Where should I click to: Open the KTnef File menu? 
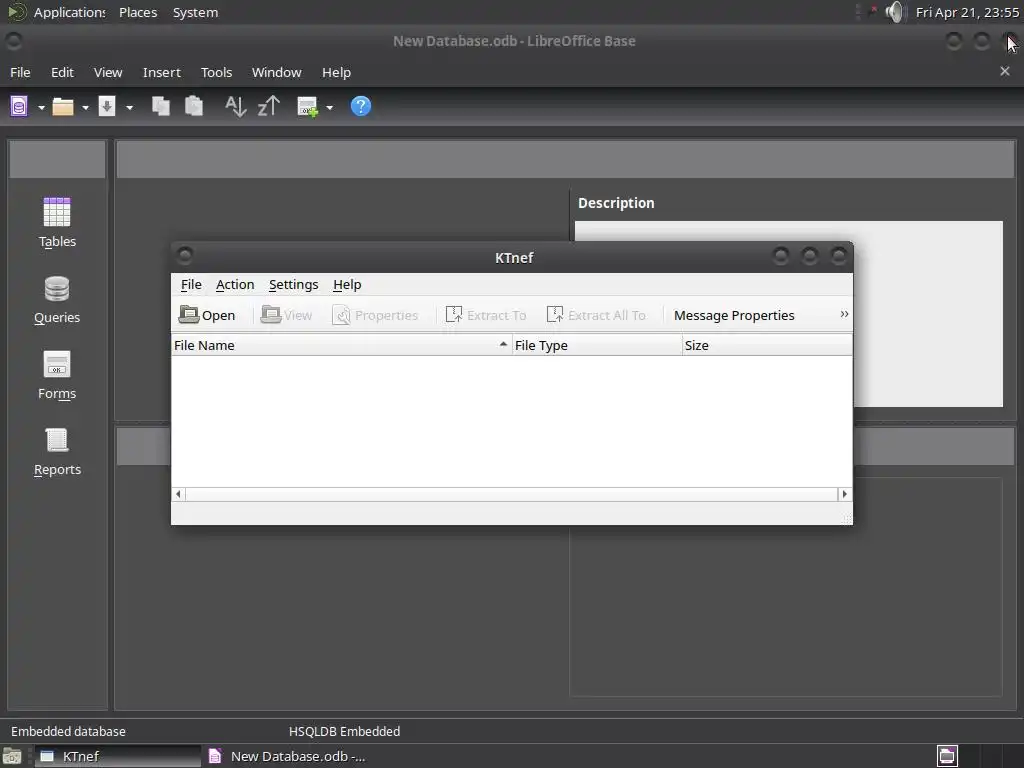tap(191, 285)
